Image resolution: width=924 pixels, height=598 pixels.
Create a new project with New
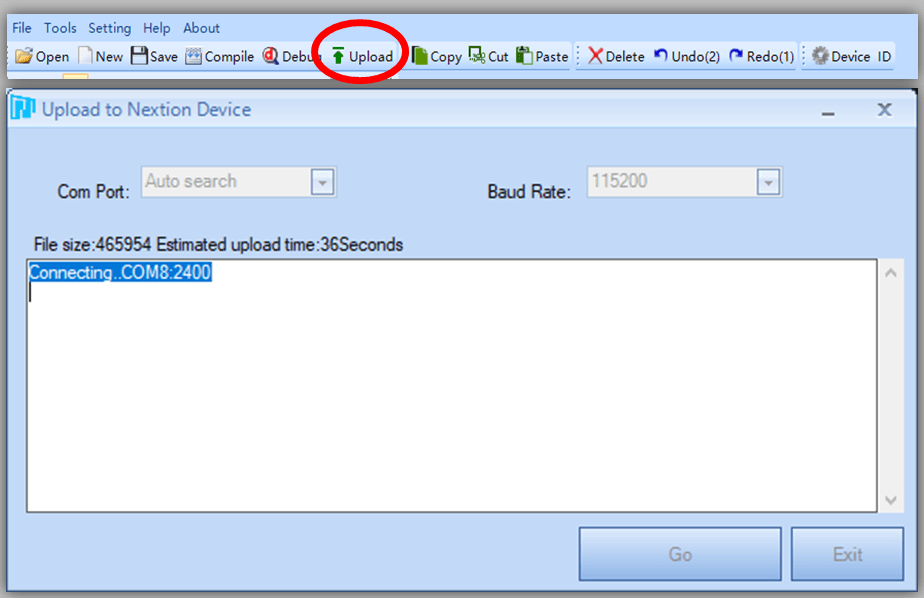click(x=101, y=57)
